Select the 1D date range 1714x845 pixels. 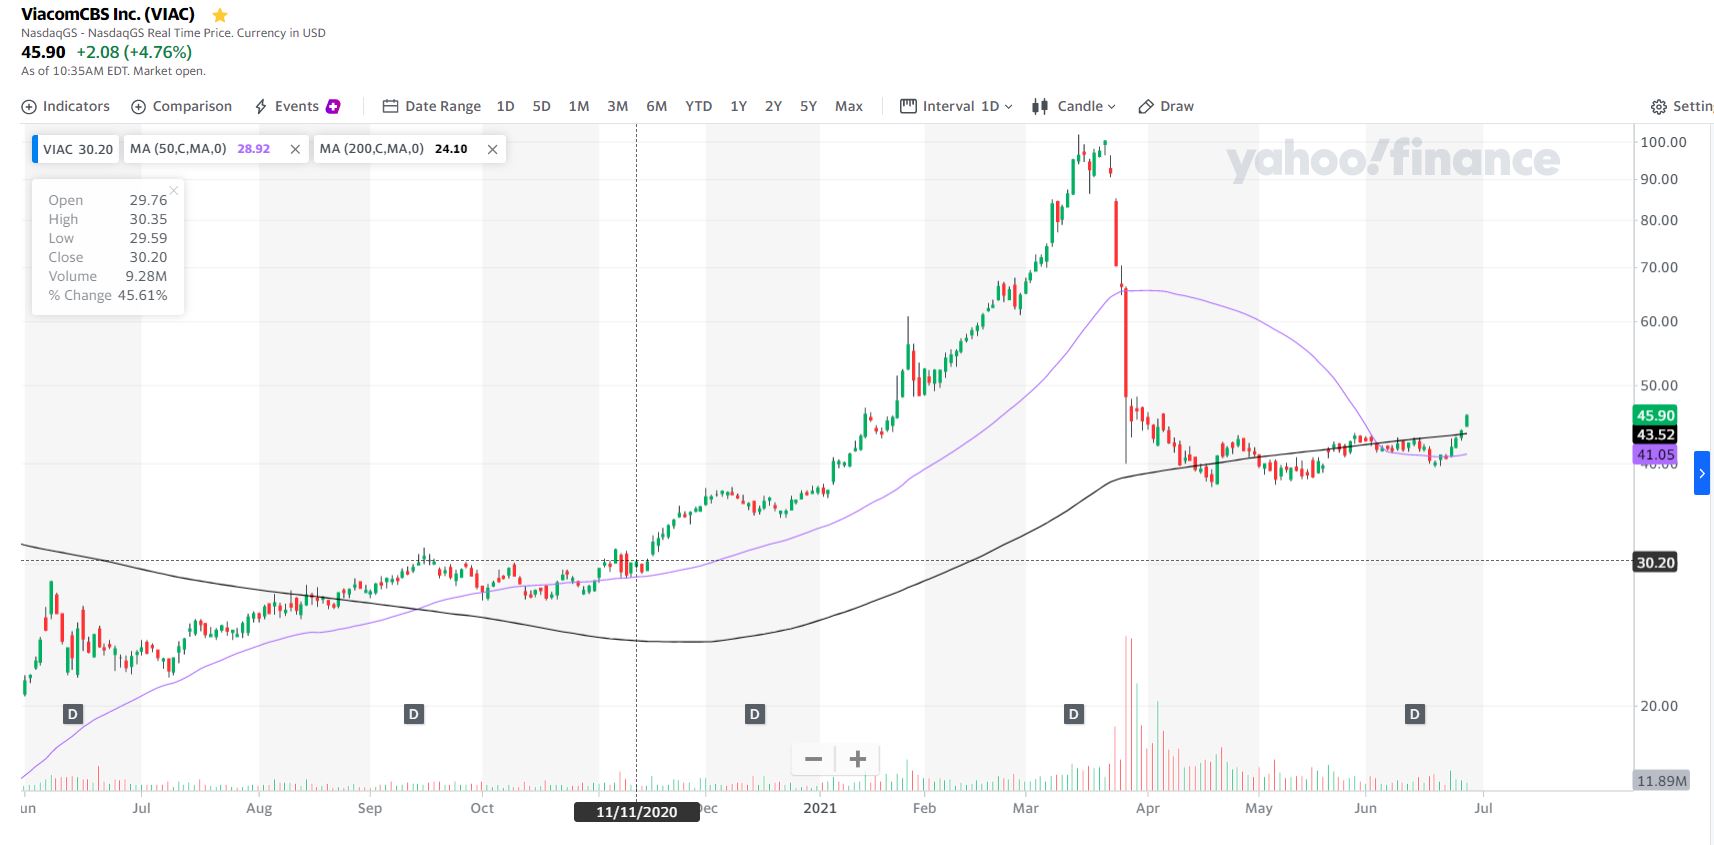click(506, 106)
